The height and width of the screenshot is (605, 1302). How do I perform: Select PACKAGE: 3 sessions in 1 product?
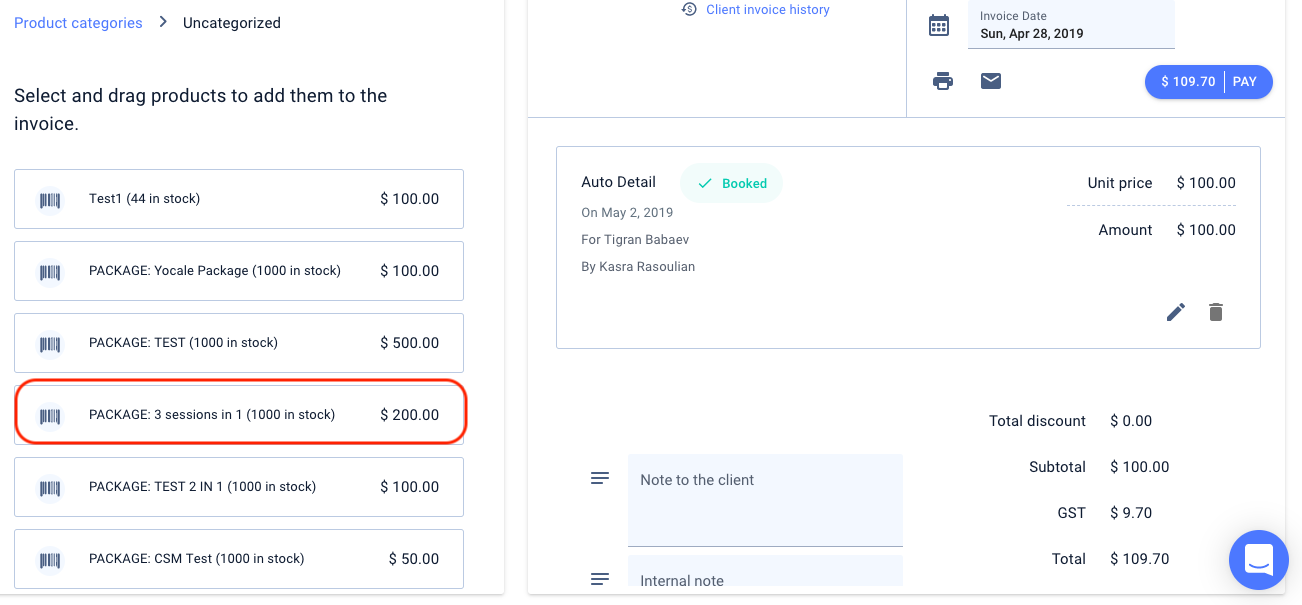tap(239, 415)
